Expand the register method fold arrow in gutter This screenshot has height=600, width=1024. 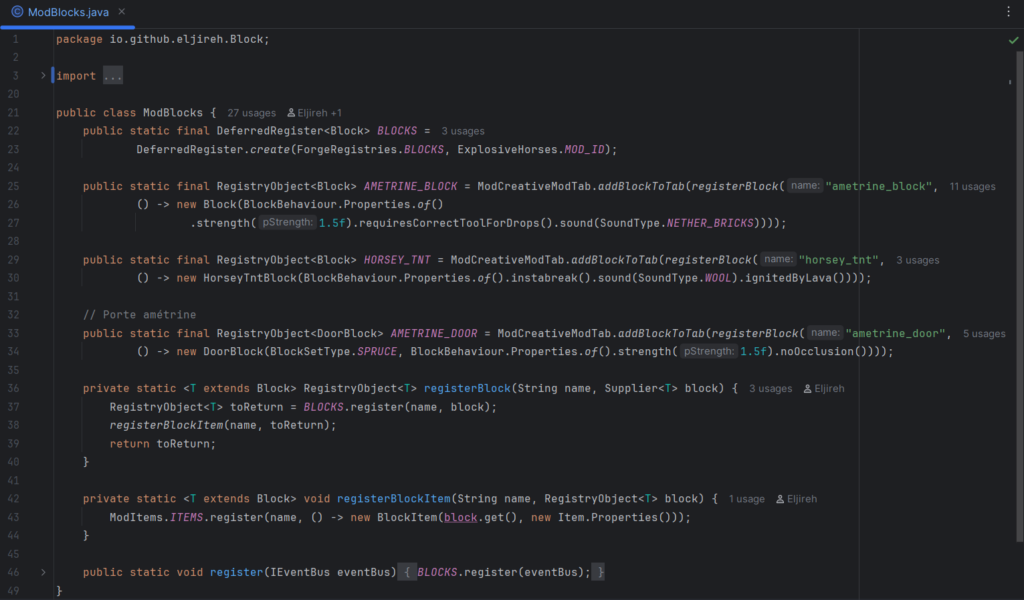pyautogui.click(x=42, y=572)
